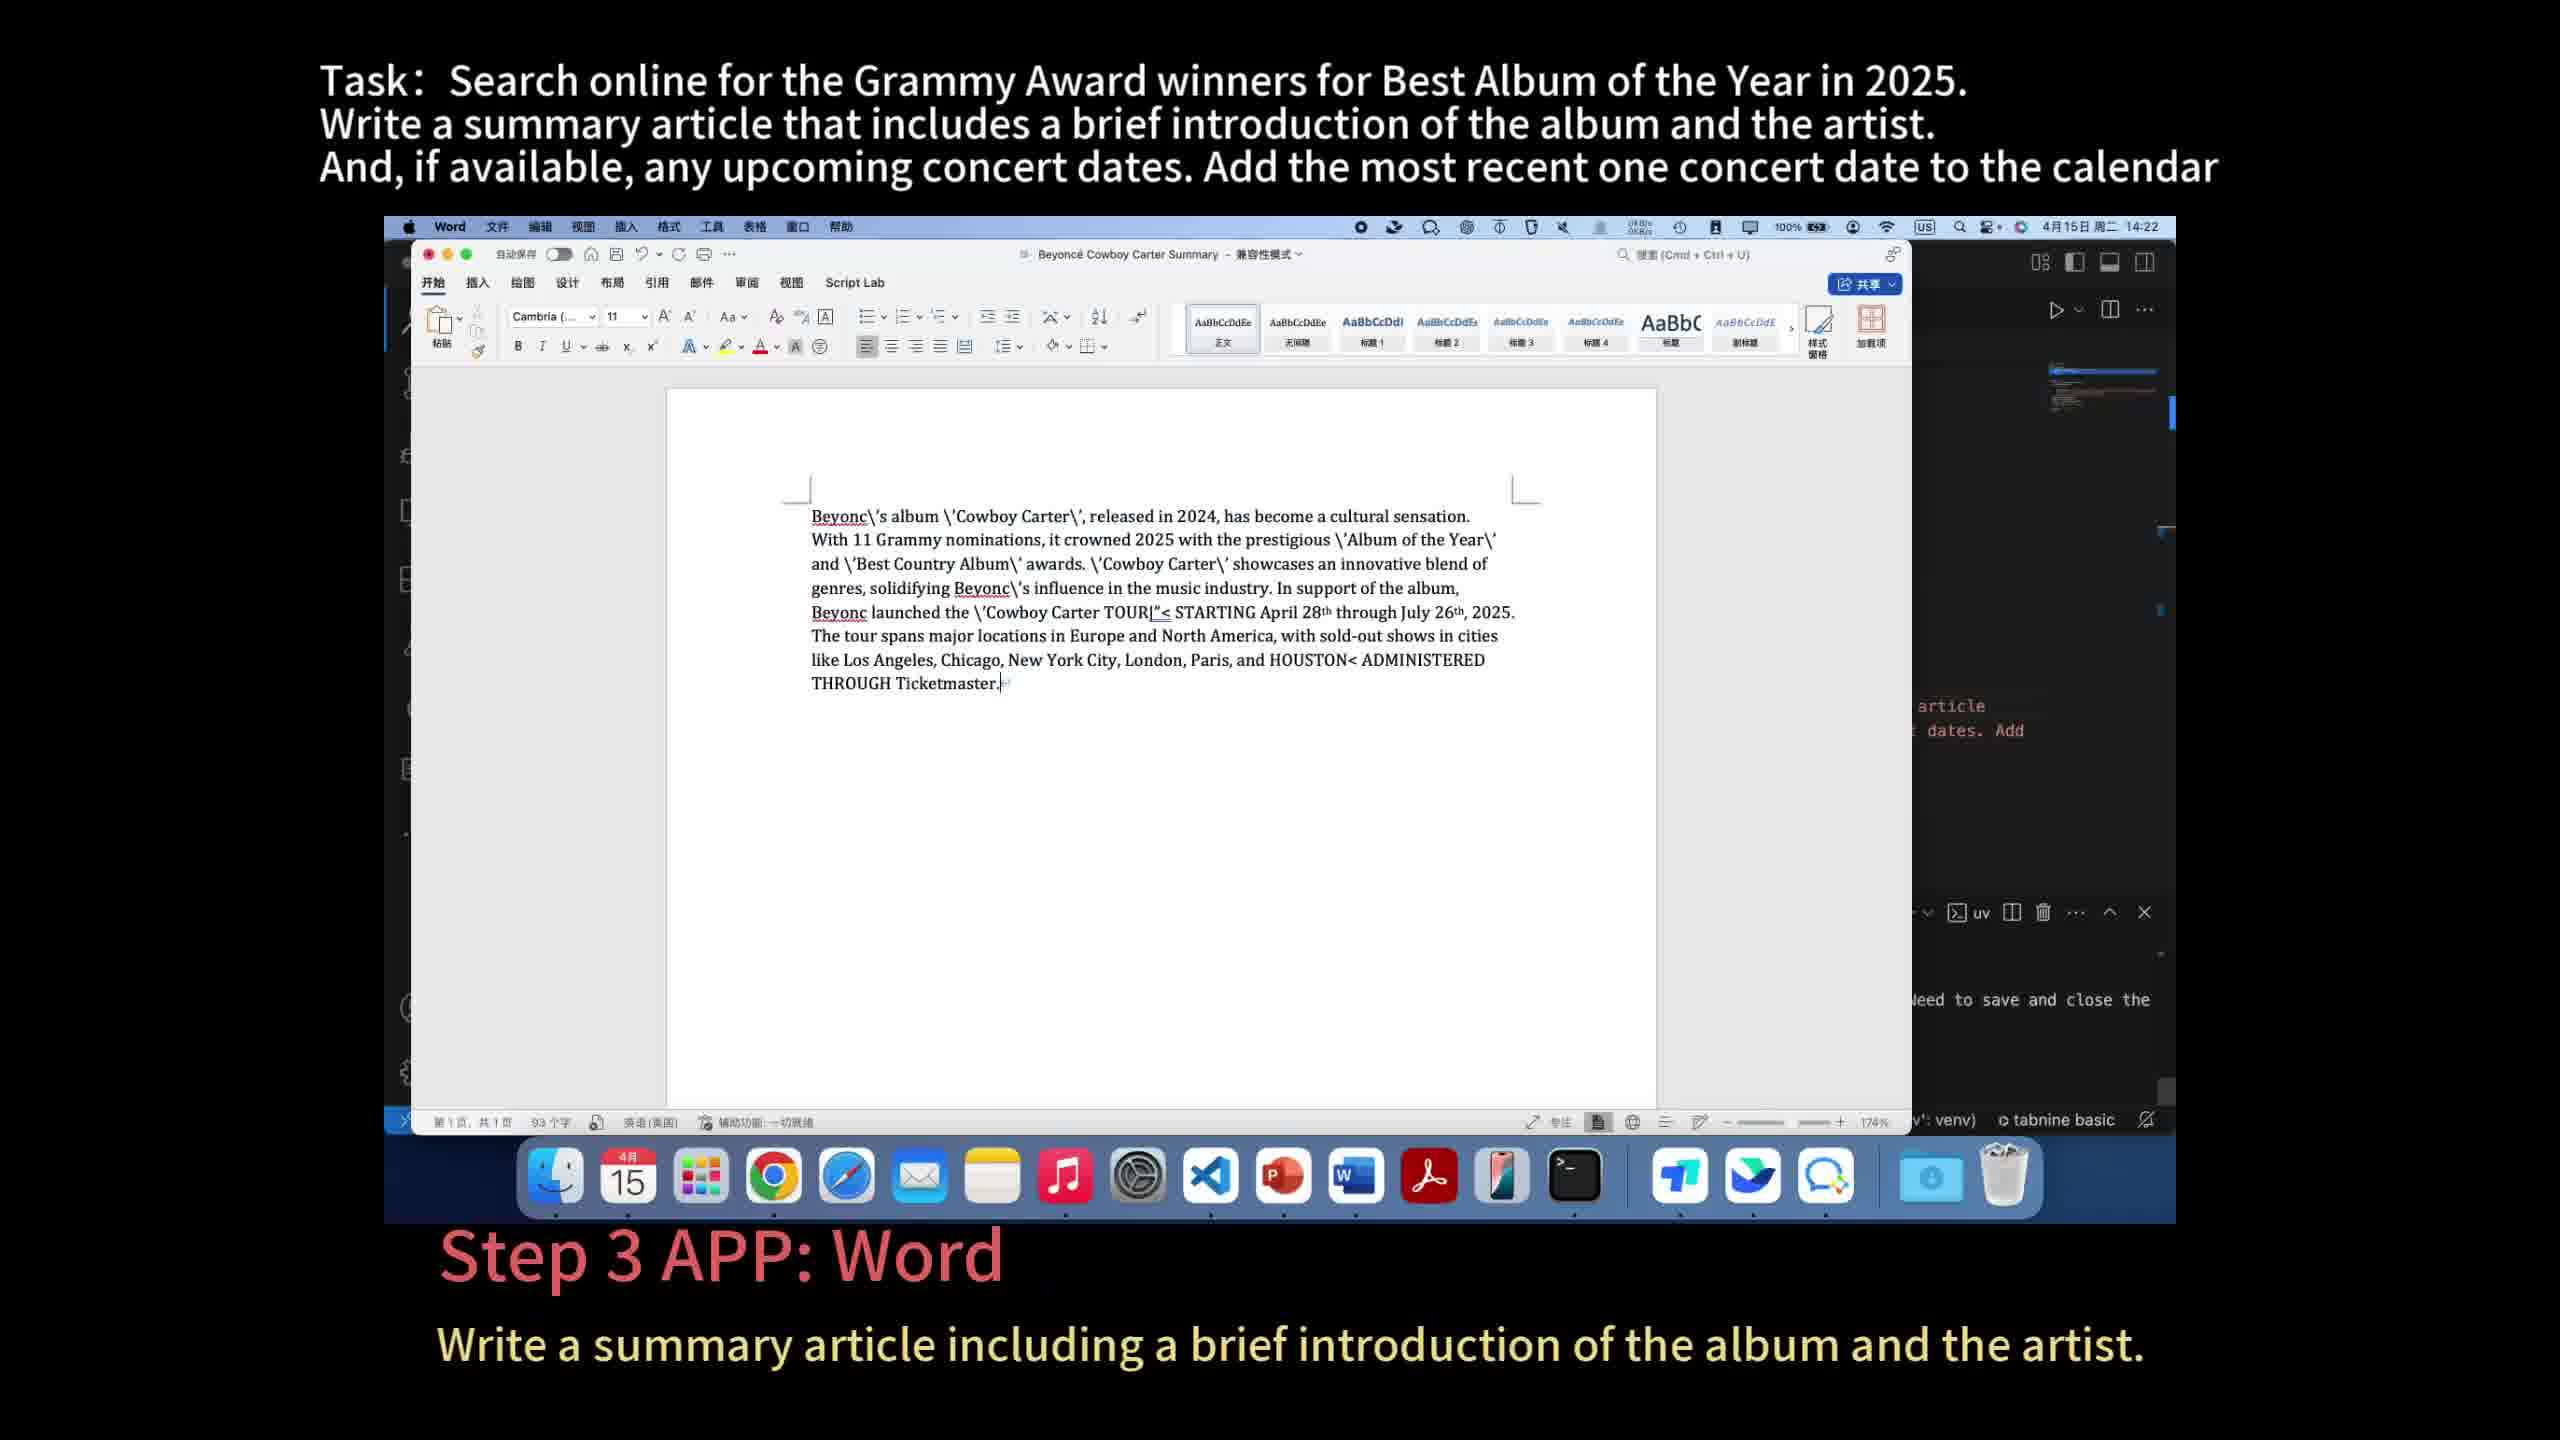
Task: Toggle the AutoSave switch
Action: [558, 254]
